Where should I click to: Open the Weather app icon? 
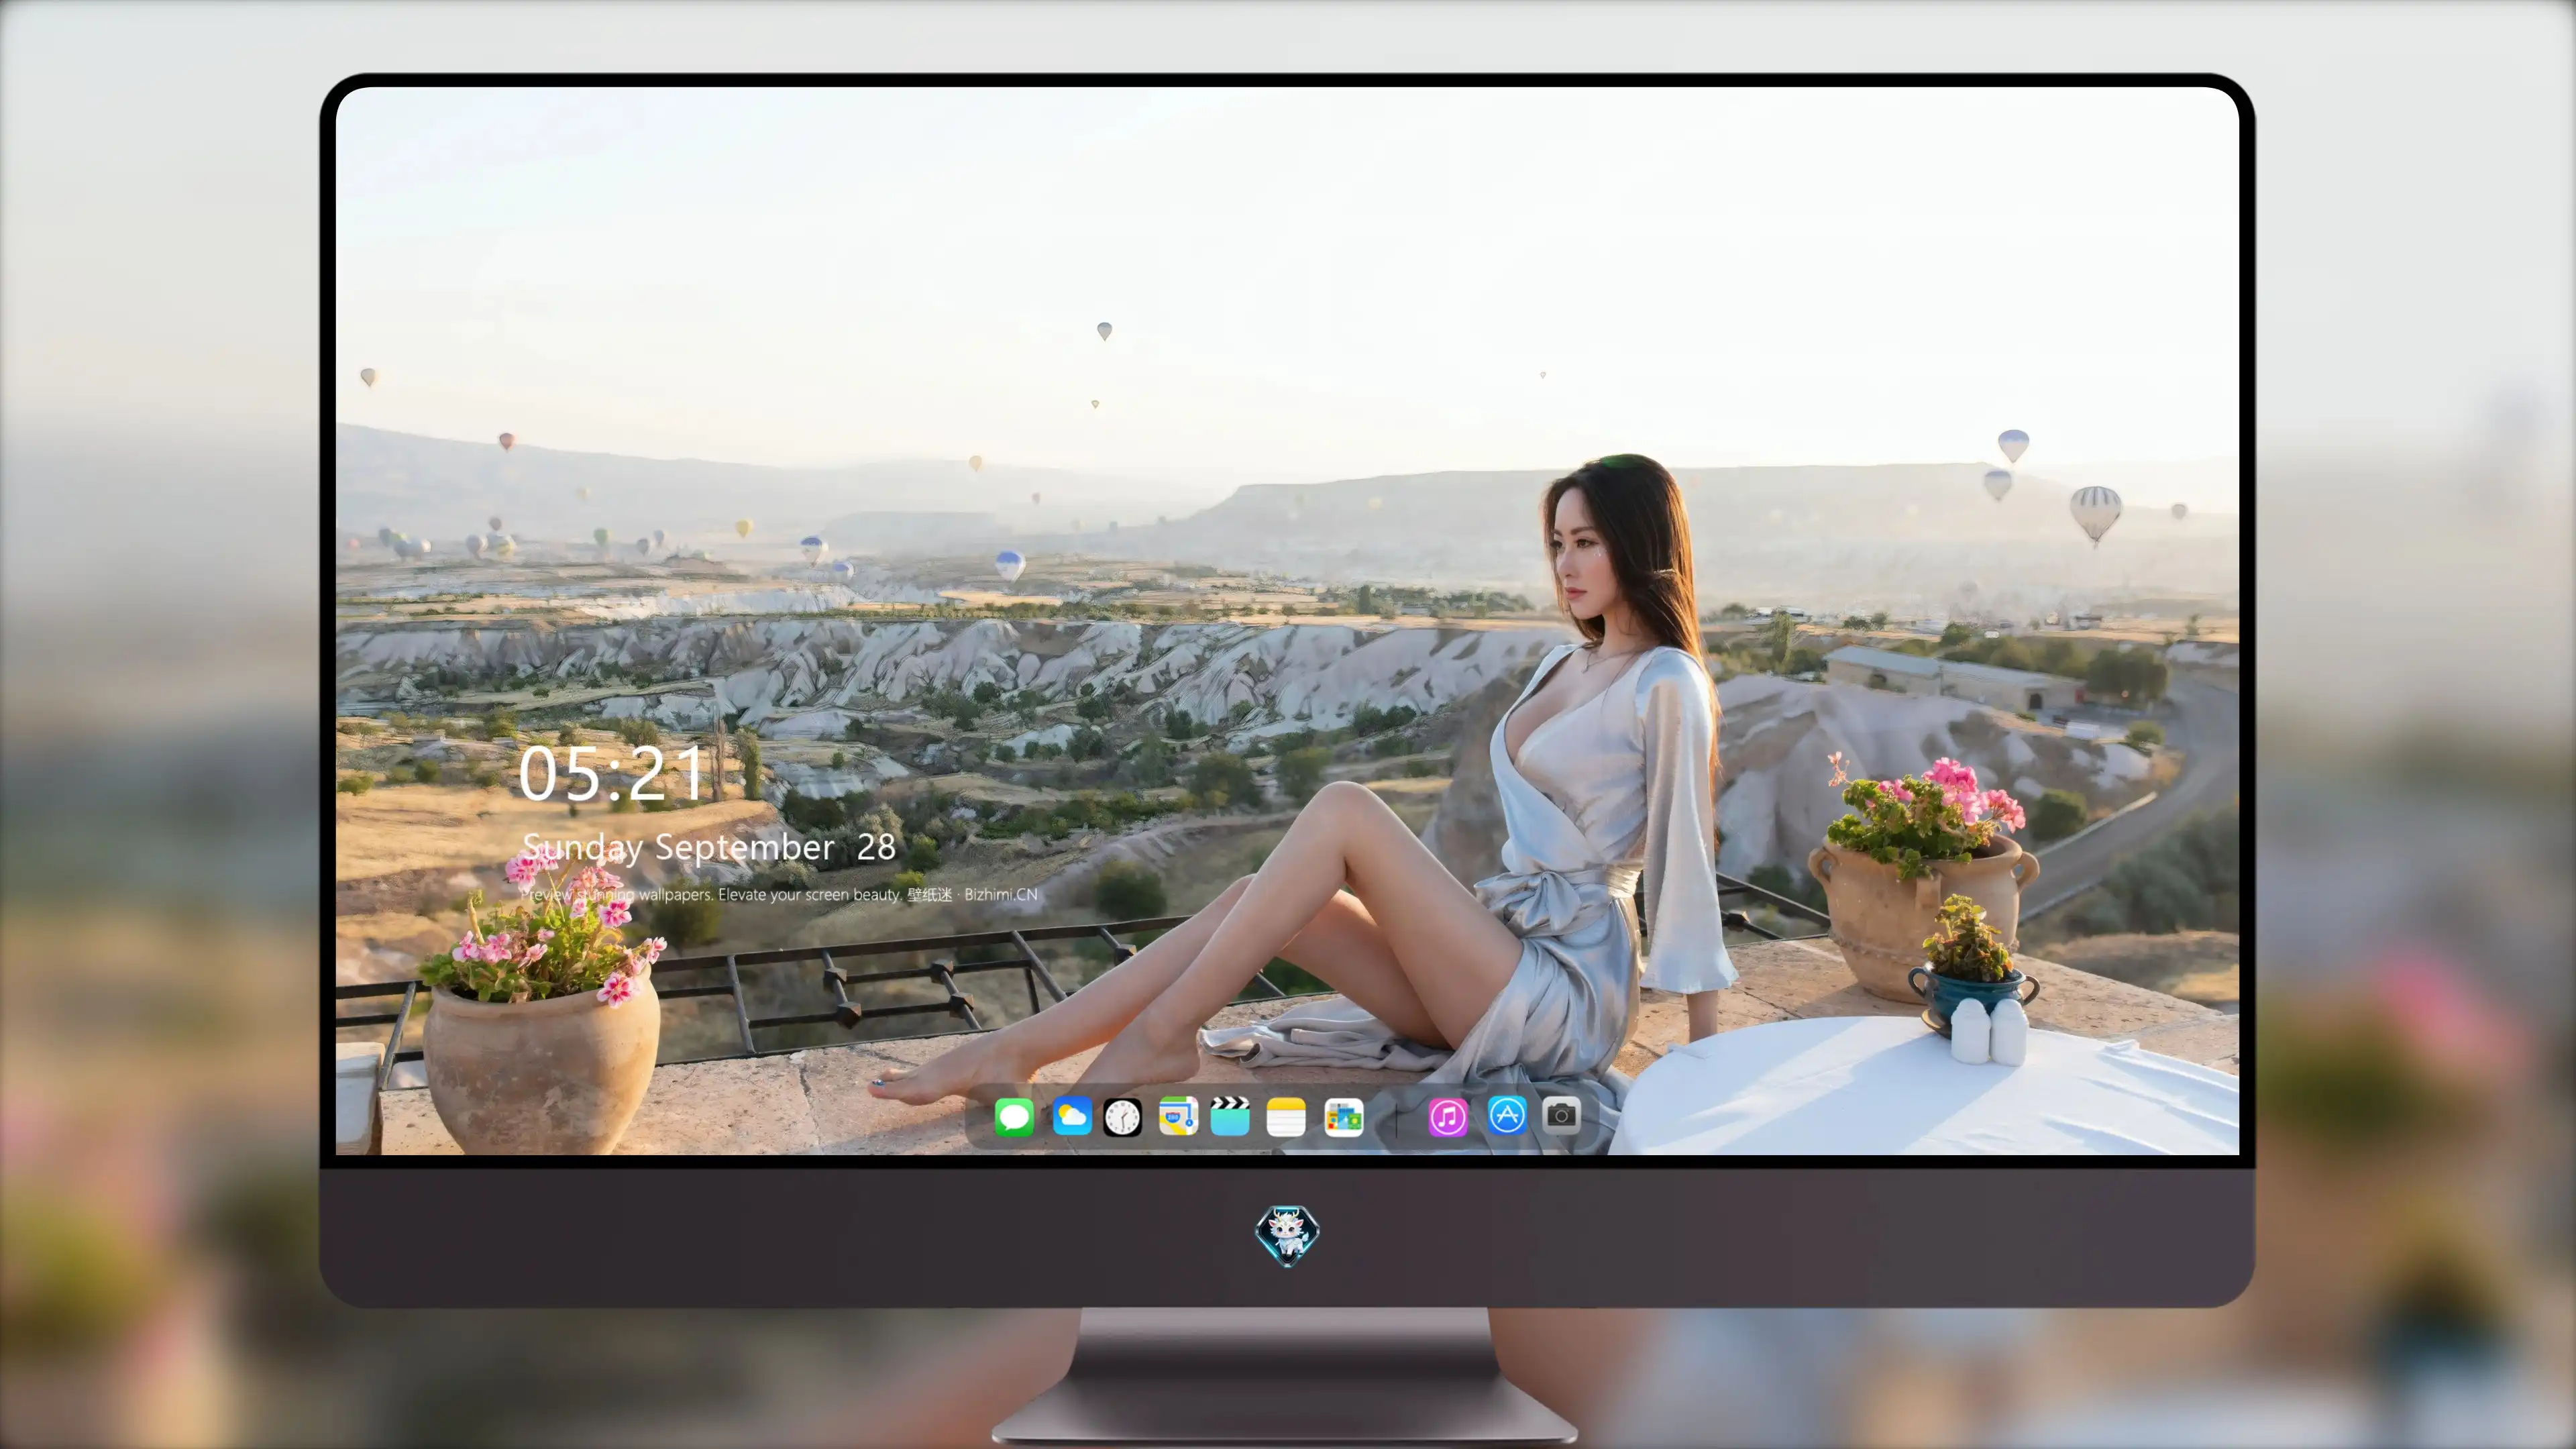1071,1116
